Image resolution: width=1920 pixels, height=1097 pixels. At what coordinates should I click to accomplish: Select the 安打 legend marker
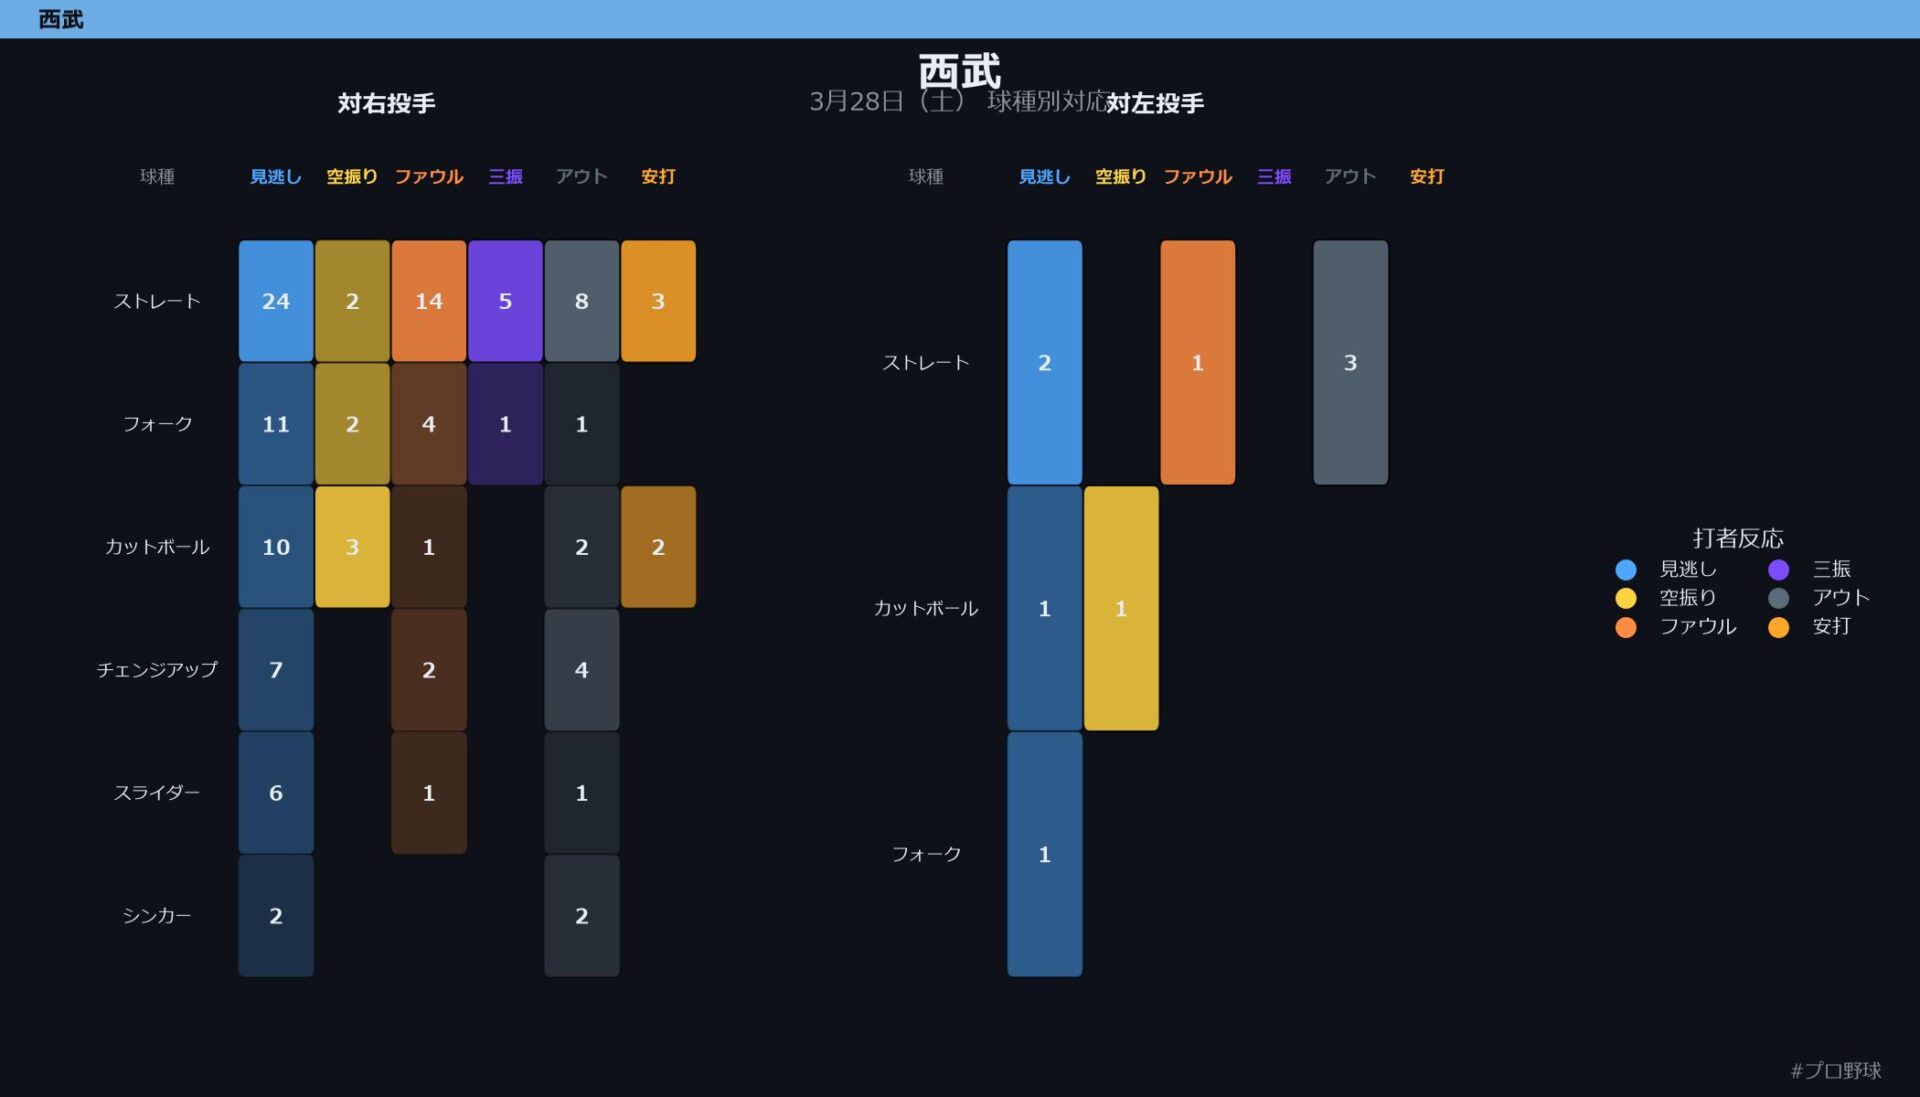pos(1779,627)
